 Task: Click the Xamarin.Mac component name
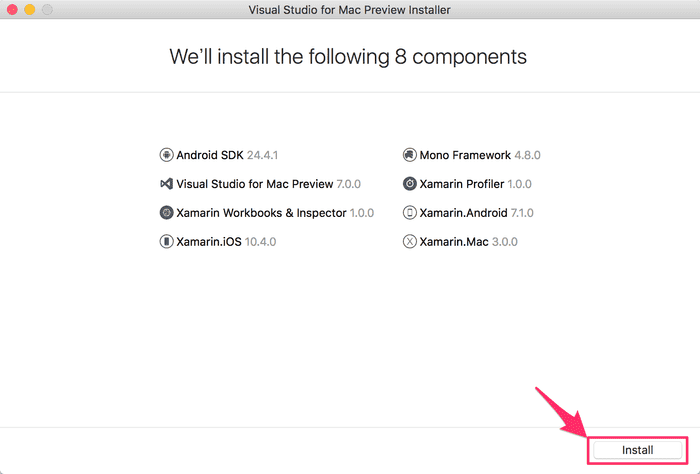click(454, 242)
